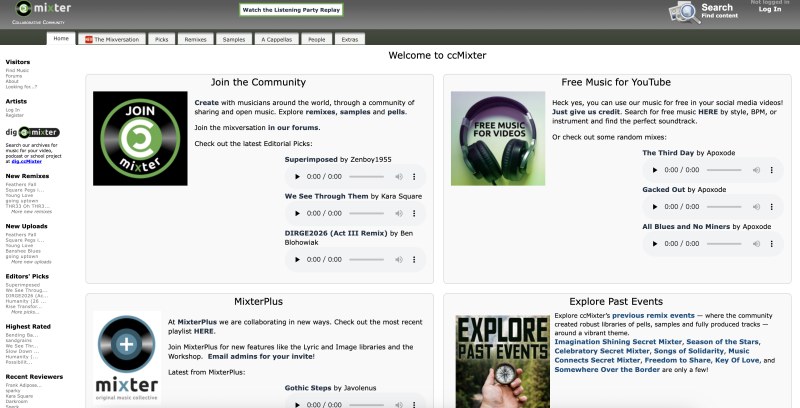This screenshot has height=408, width=800.
Task: Click 'Email admins for your invite' link
Action: click(x=260, y=356)
